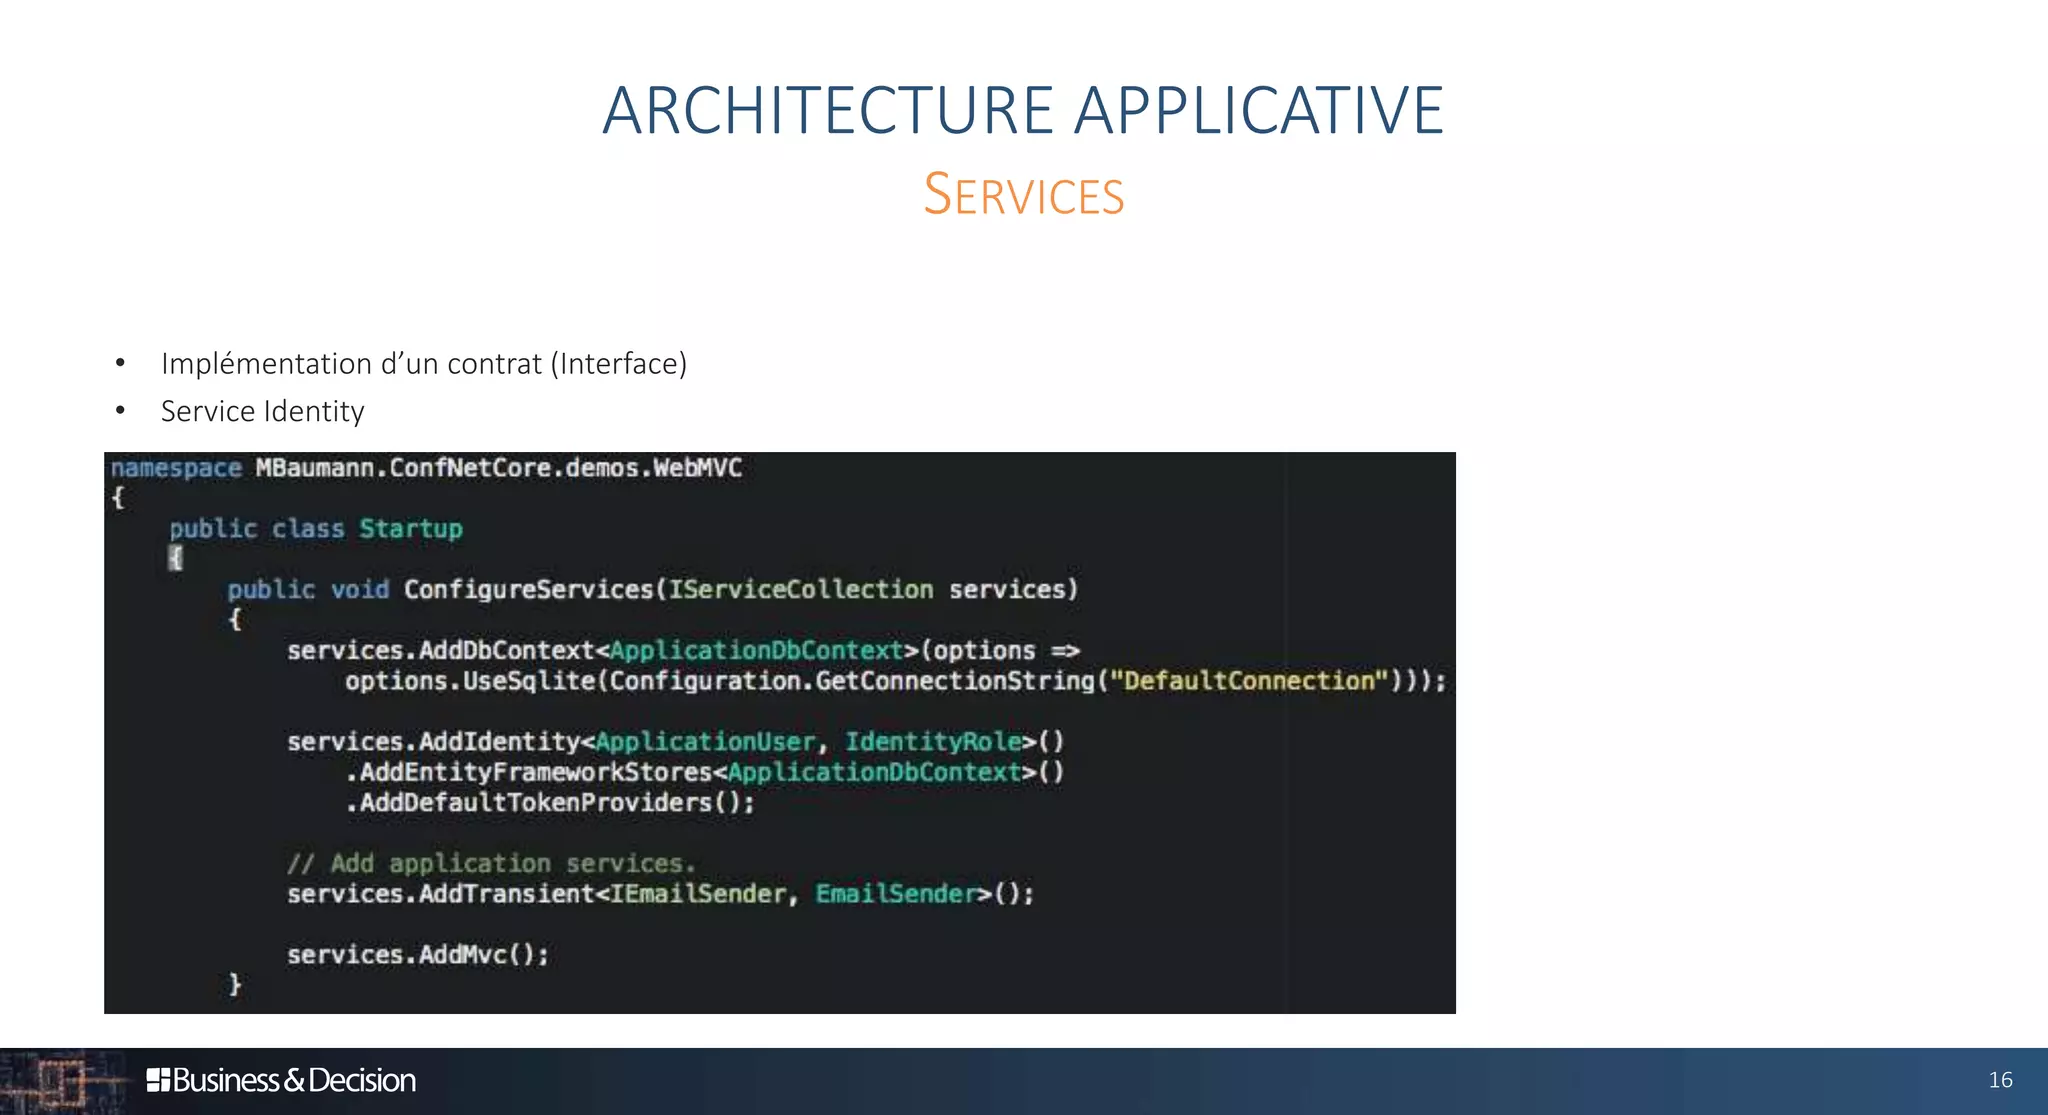Select bullet 'Service Identity'

(263, 411)
